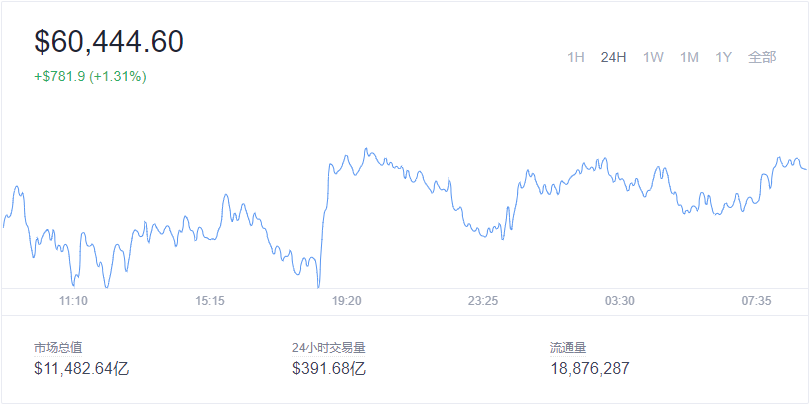812x404 pixels.
Task: Switch chart to 全部 range
Action: (x=762, y=57)
